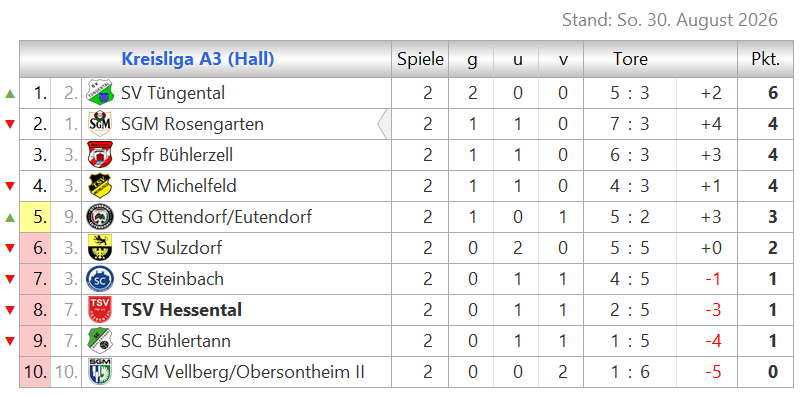Click the SV Tüngental club crest
Screen dimensions: 803x396
pos(100,93)
